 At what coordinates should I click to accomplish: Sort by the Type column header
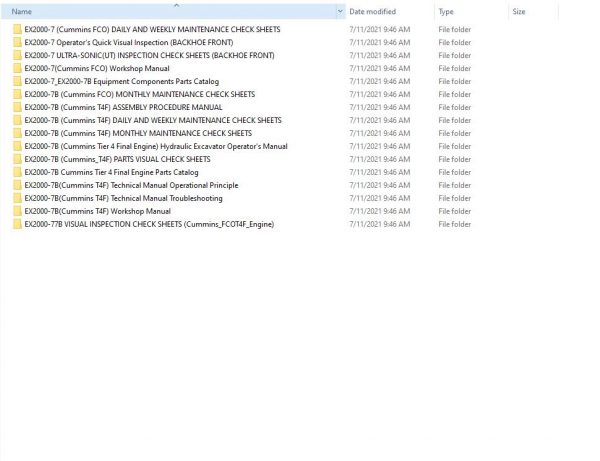(x=471, y=12)
